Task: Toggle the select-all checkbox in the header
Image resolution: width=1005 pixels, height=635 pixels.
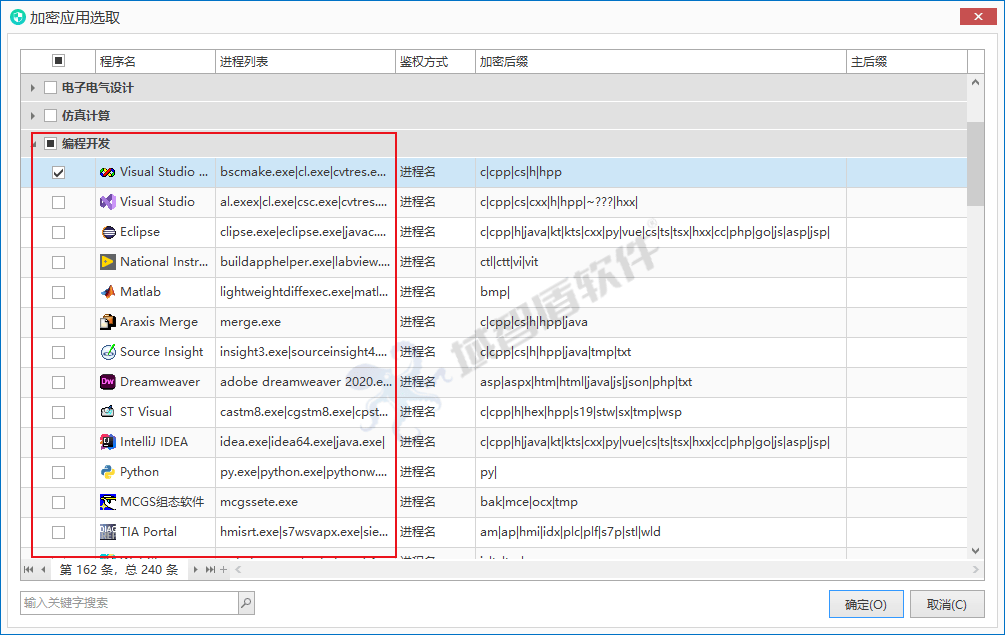Action: (x=58, y=61)
